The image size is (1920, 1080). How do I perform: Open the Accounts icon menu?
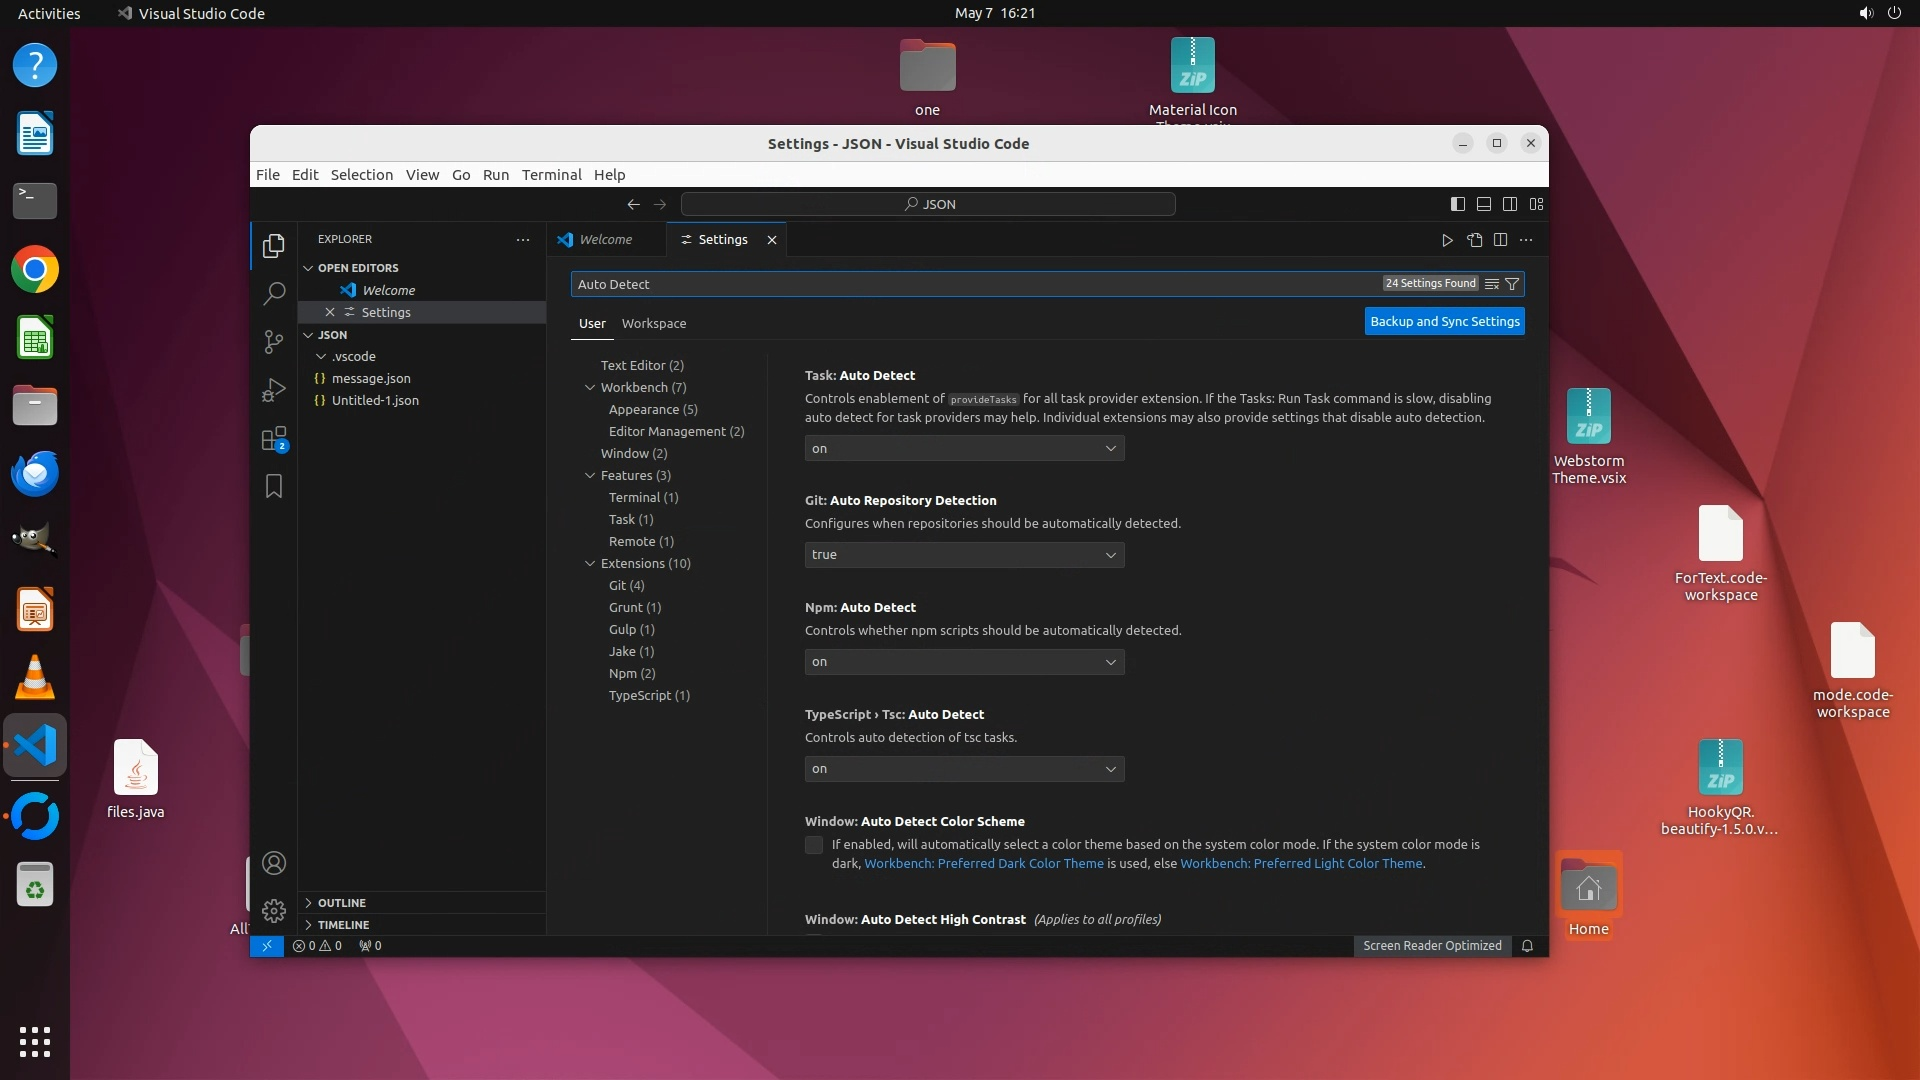[x=273, y=863]
